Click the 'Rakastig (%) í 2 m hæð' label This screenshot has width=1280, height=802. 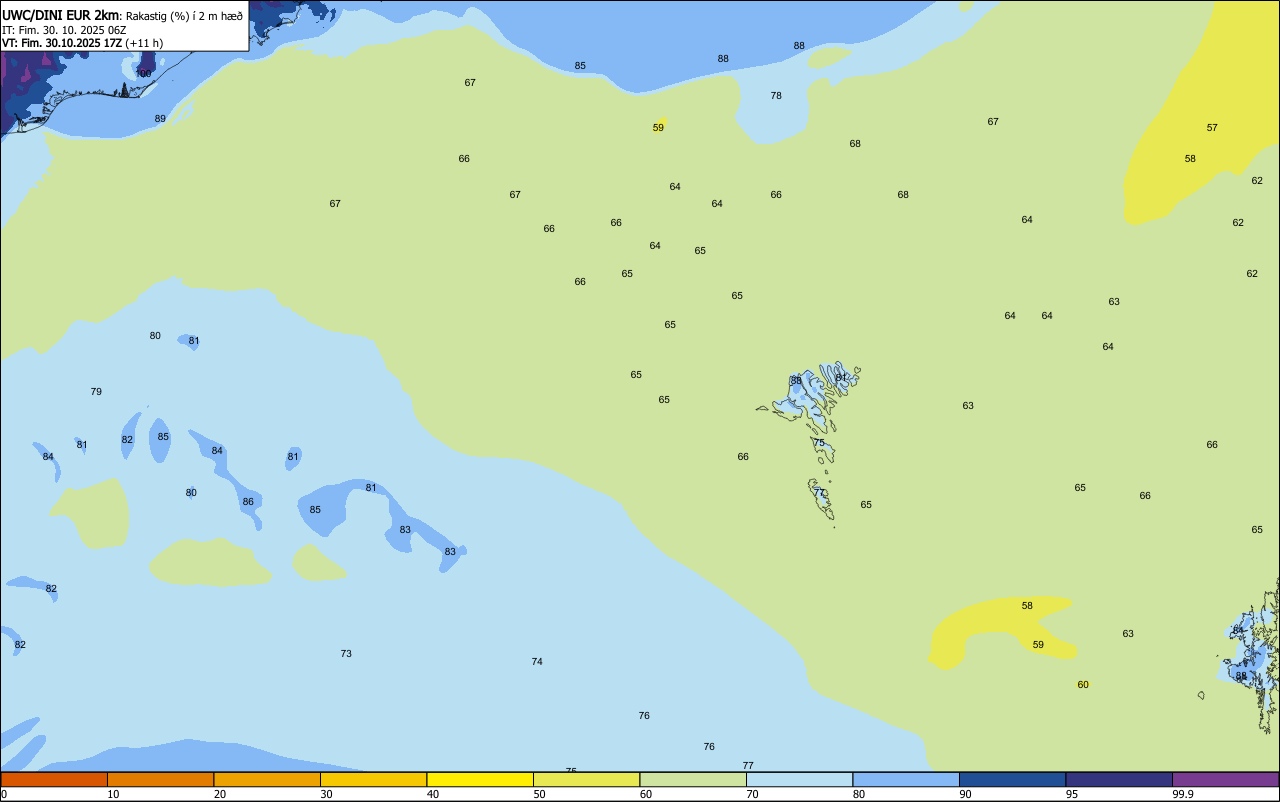(x=184, y=16)
